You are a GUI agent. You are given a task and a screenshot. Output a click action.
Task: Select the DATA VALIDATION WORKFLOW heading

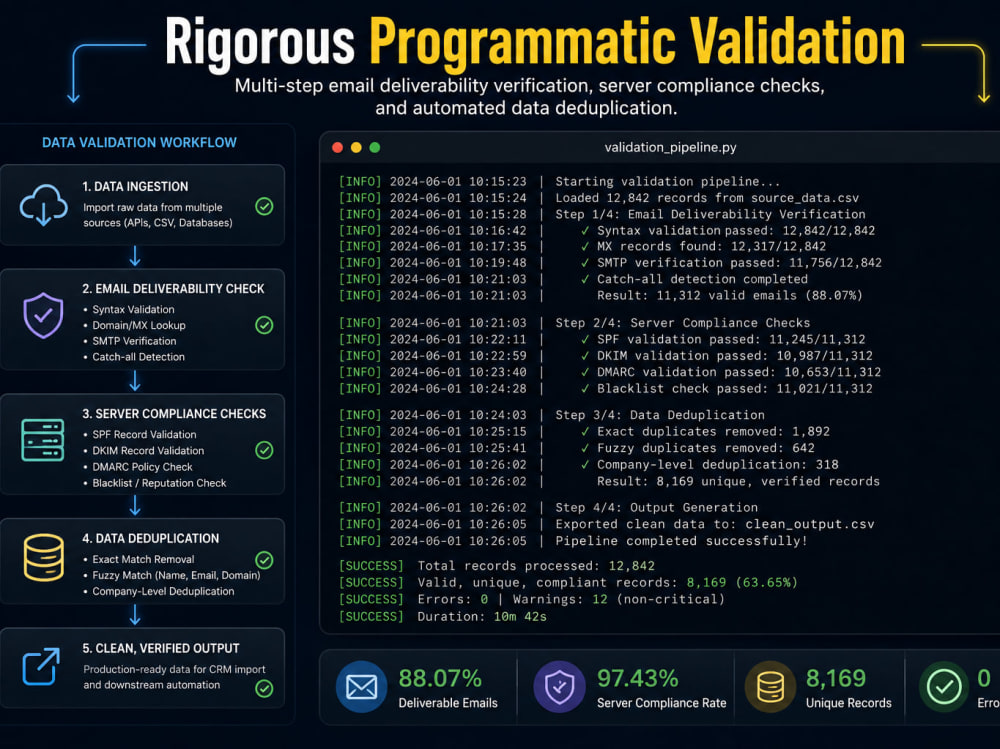pyautogui.click(x=139, y=142)
